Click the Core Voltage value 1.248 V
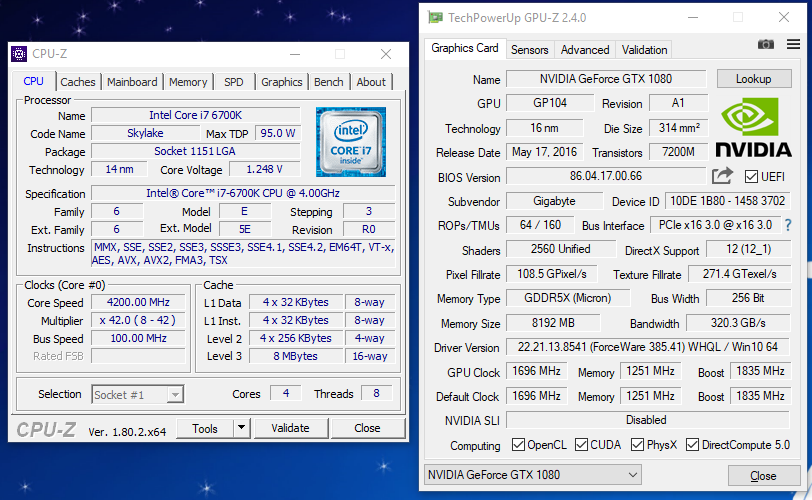 265,169
